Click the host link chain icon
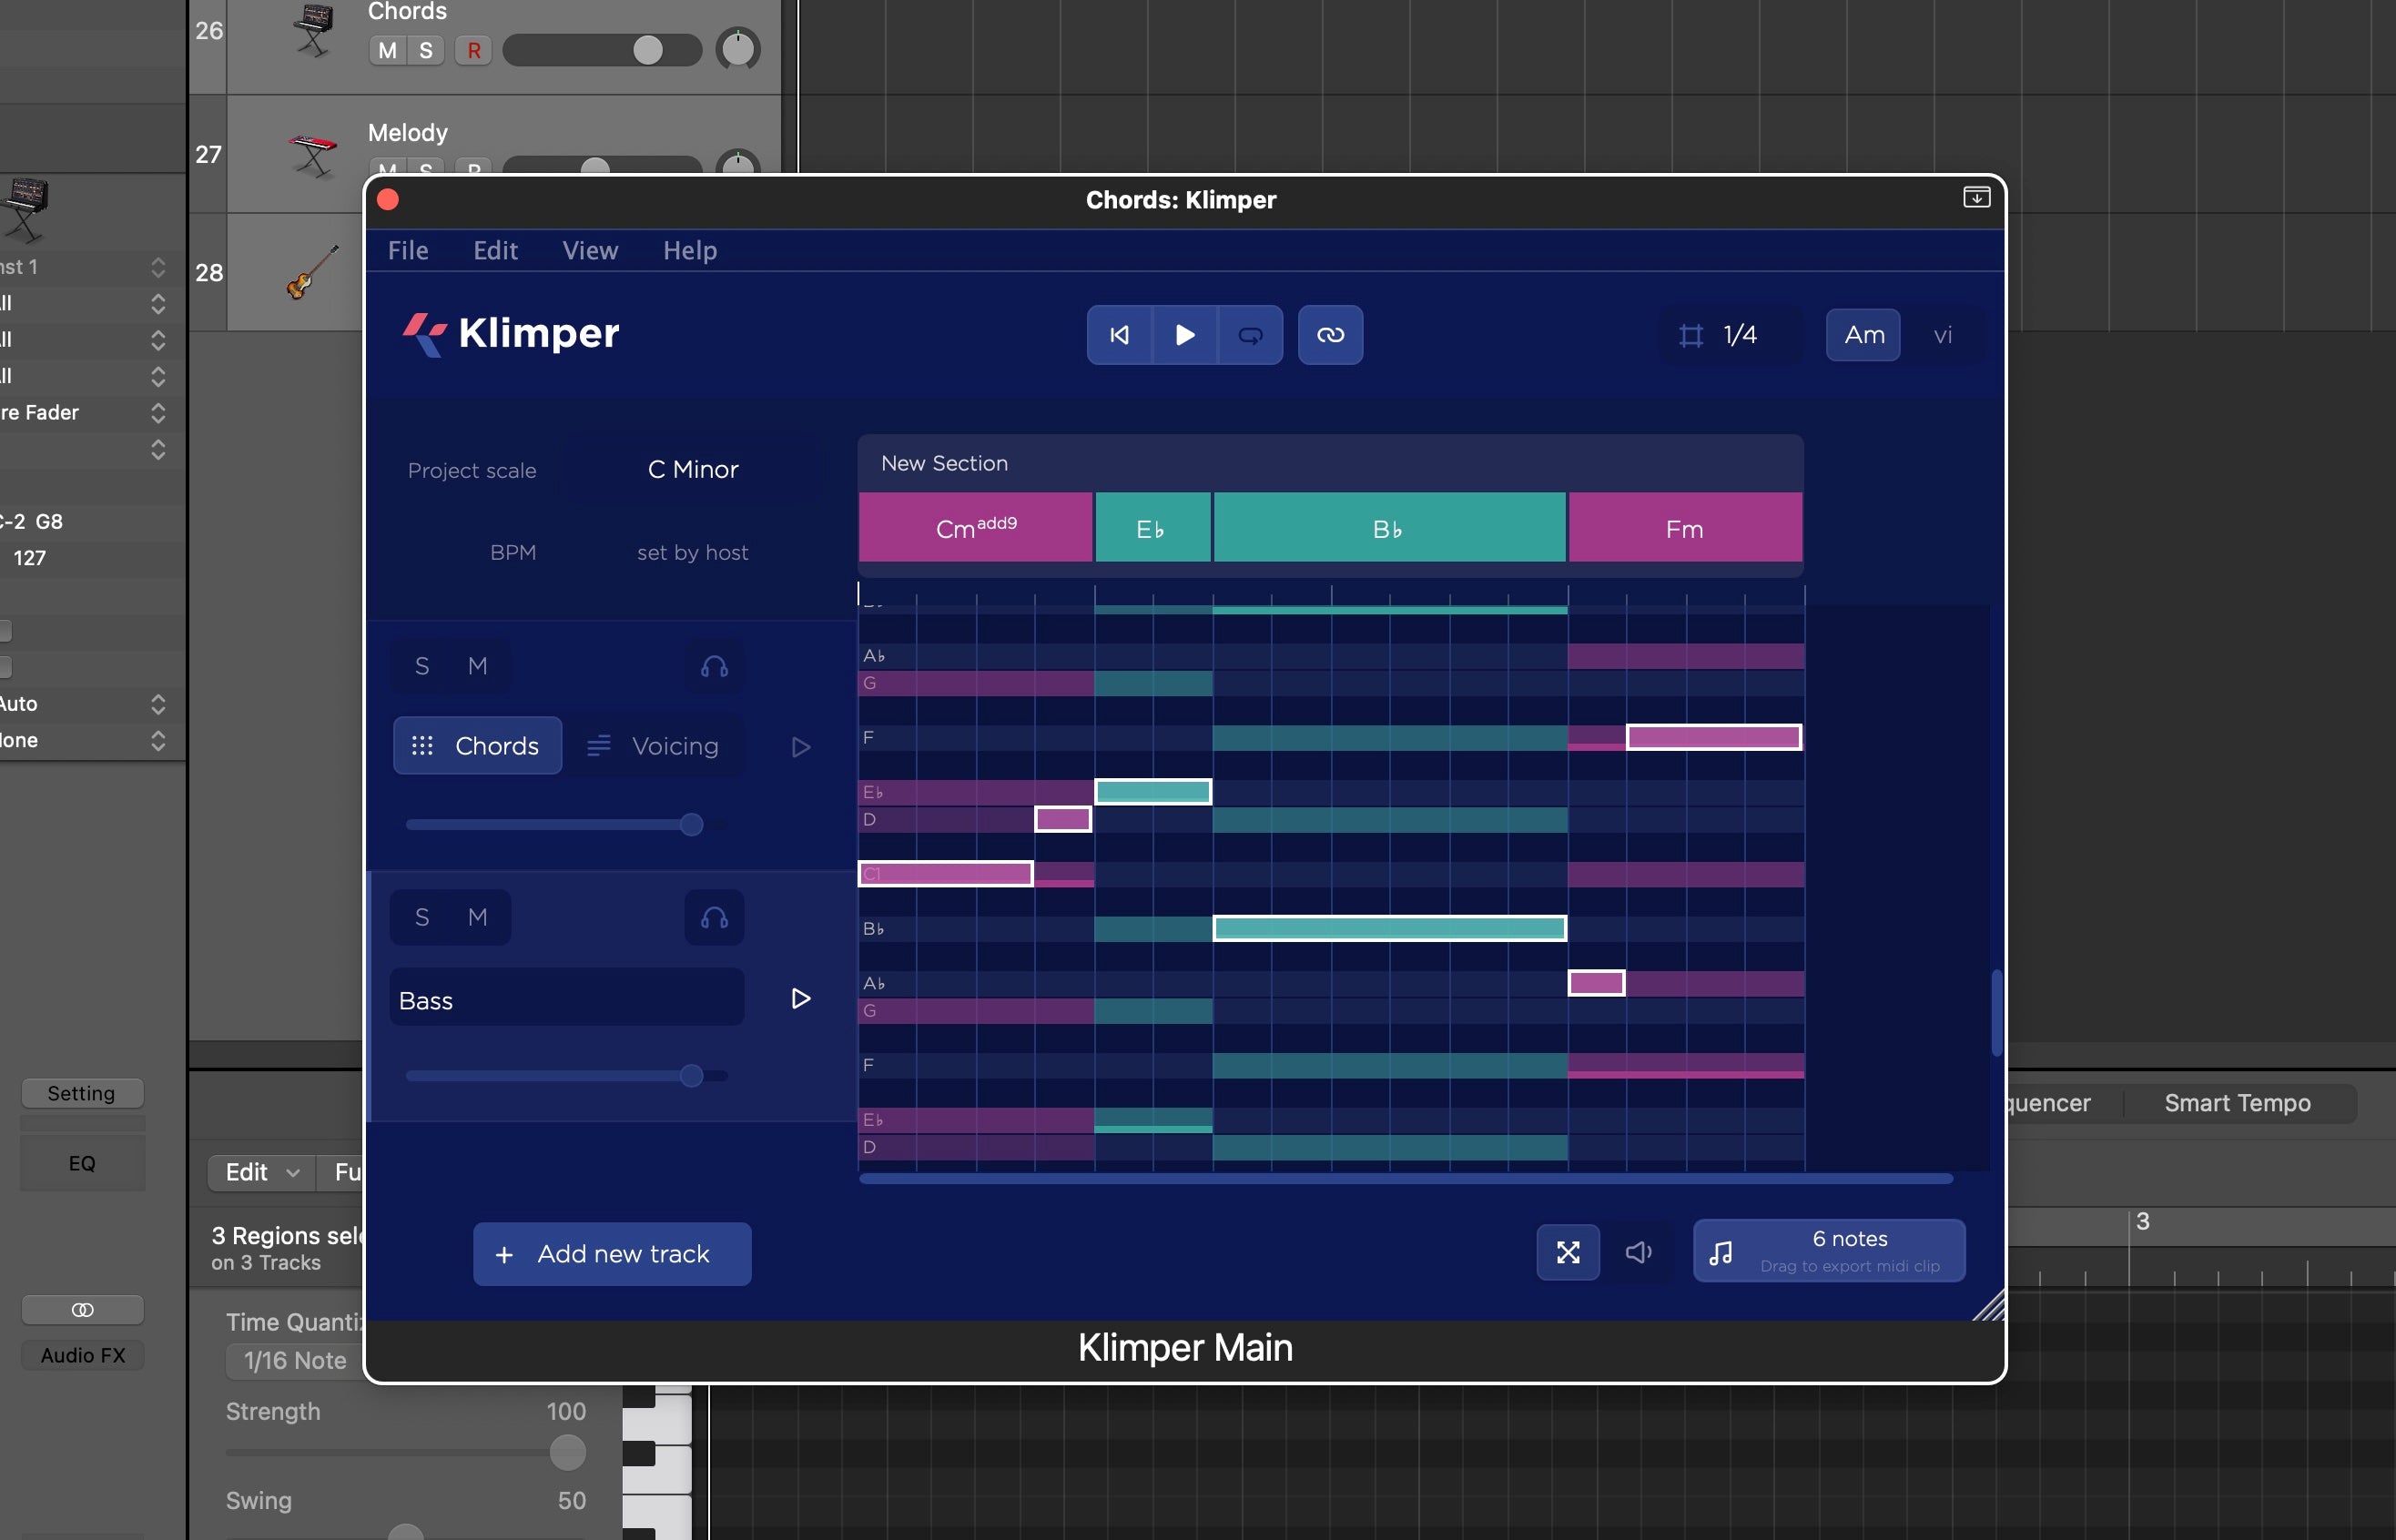This screenshot has width=2396, height=1540. point(1330,335)
